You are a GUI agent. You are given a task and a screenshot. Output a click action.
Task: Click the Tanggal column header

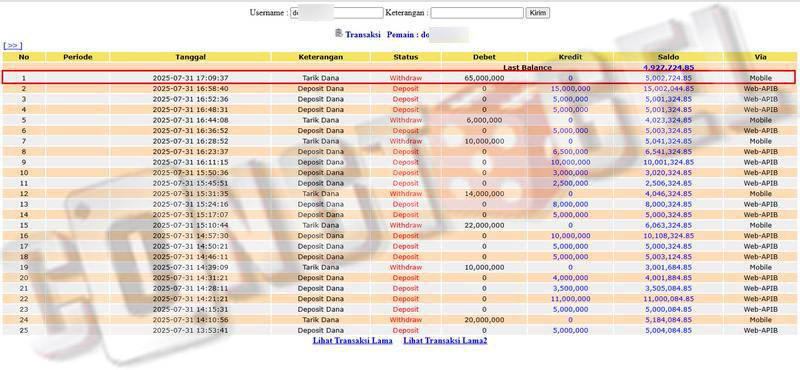(190, 57)
